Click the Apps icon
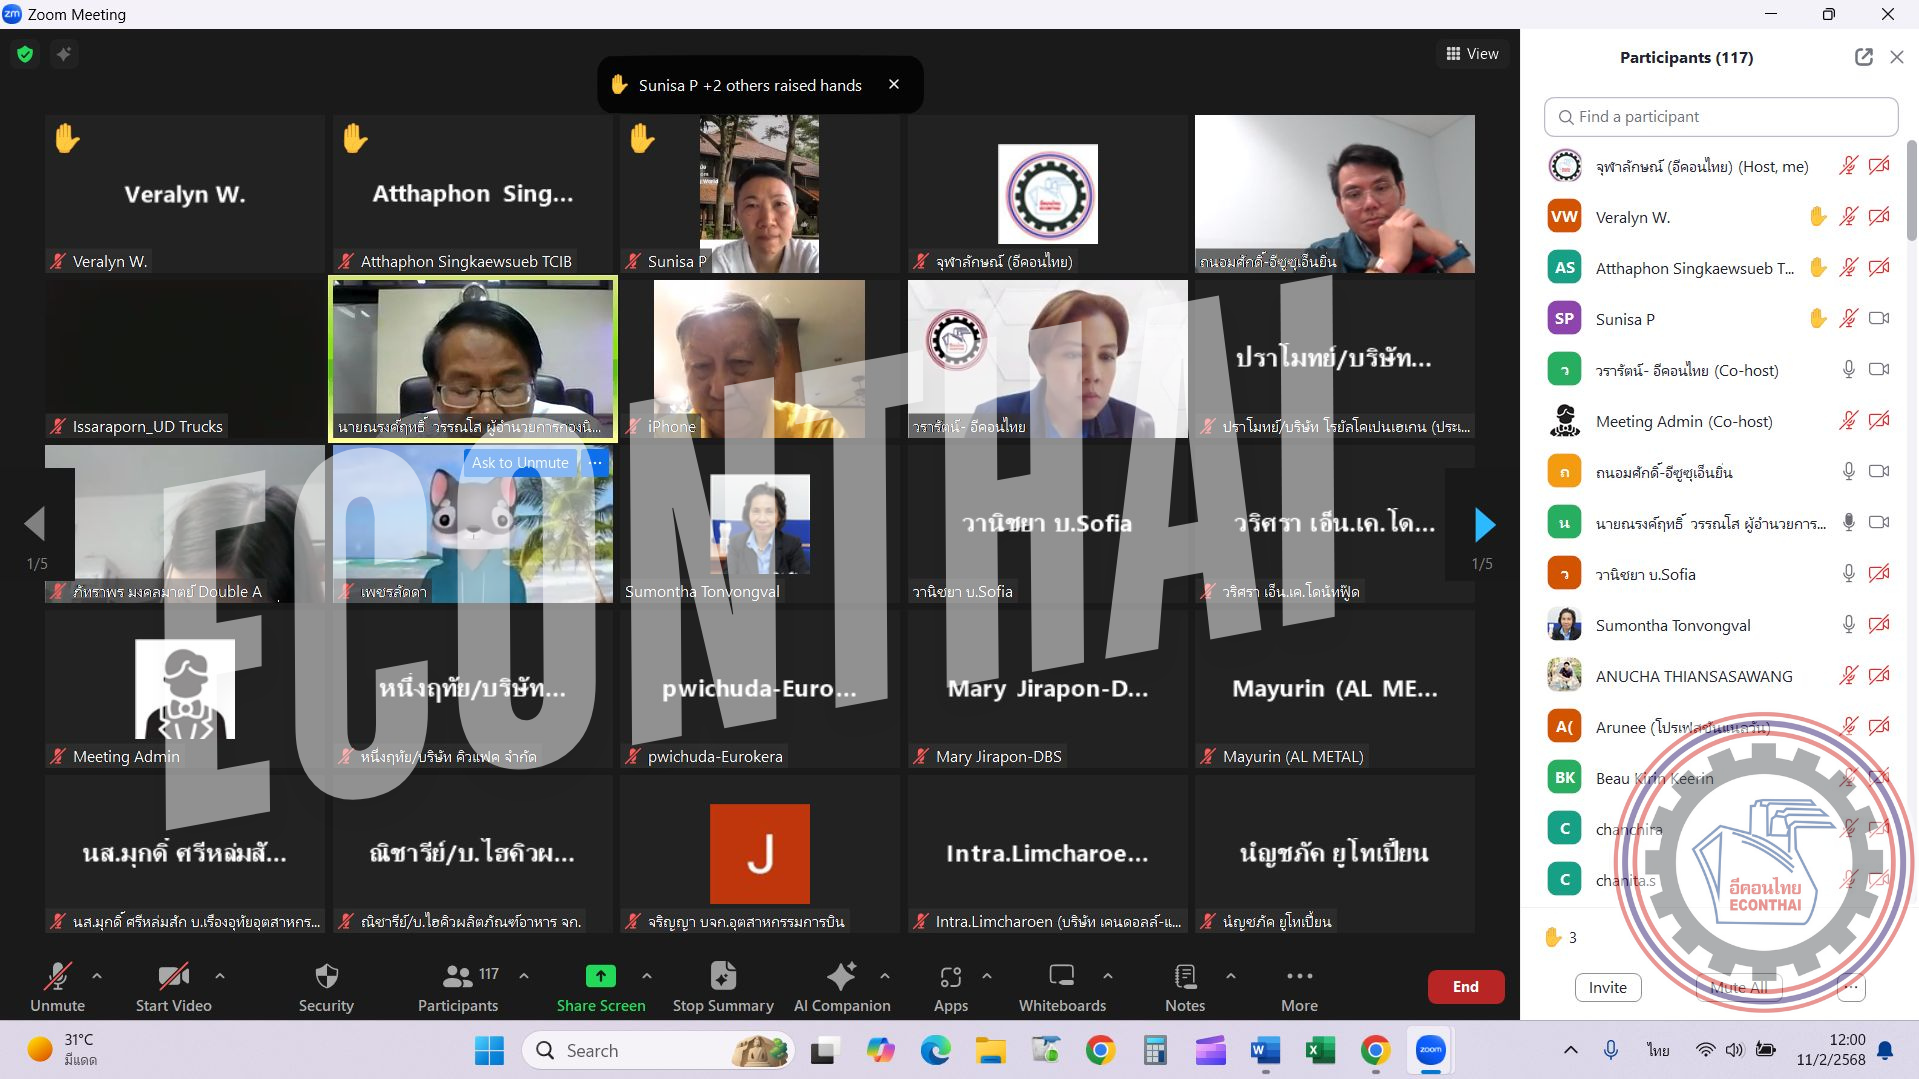 click(x=950, y=977)
